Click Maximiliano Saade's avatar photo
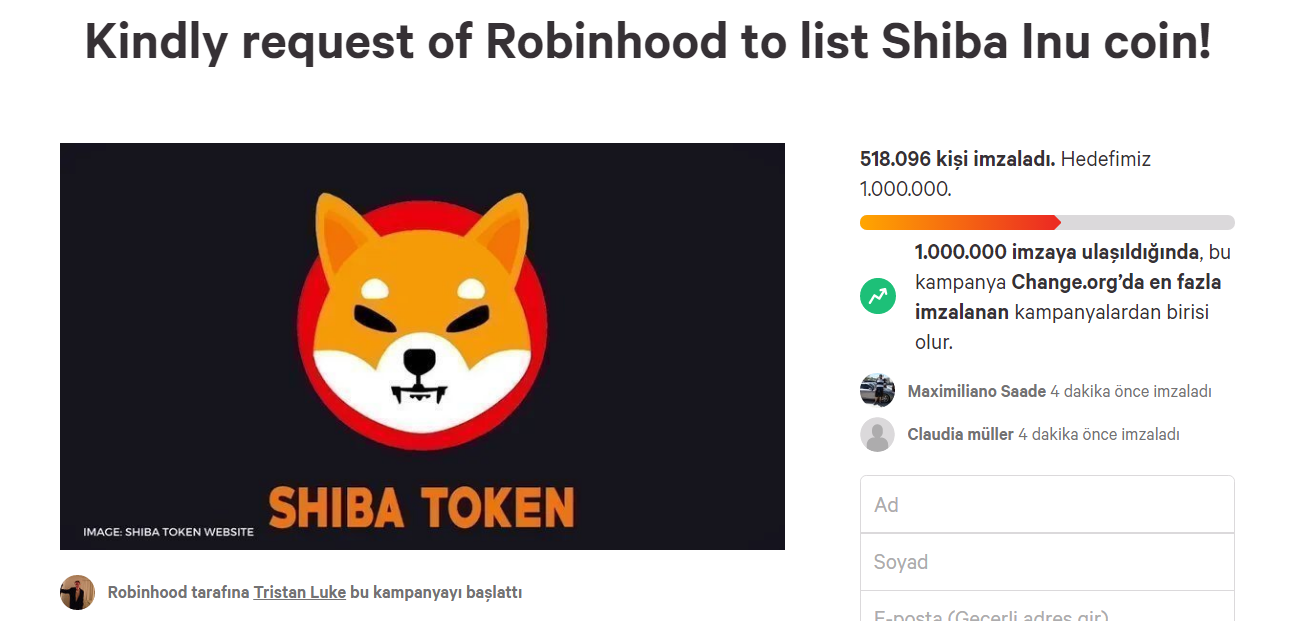Screen dimensions: 1290x621 coord(877,391)
